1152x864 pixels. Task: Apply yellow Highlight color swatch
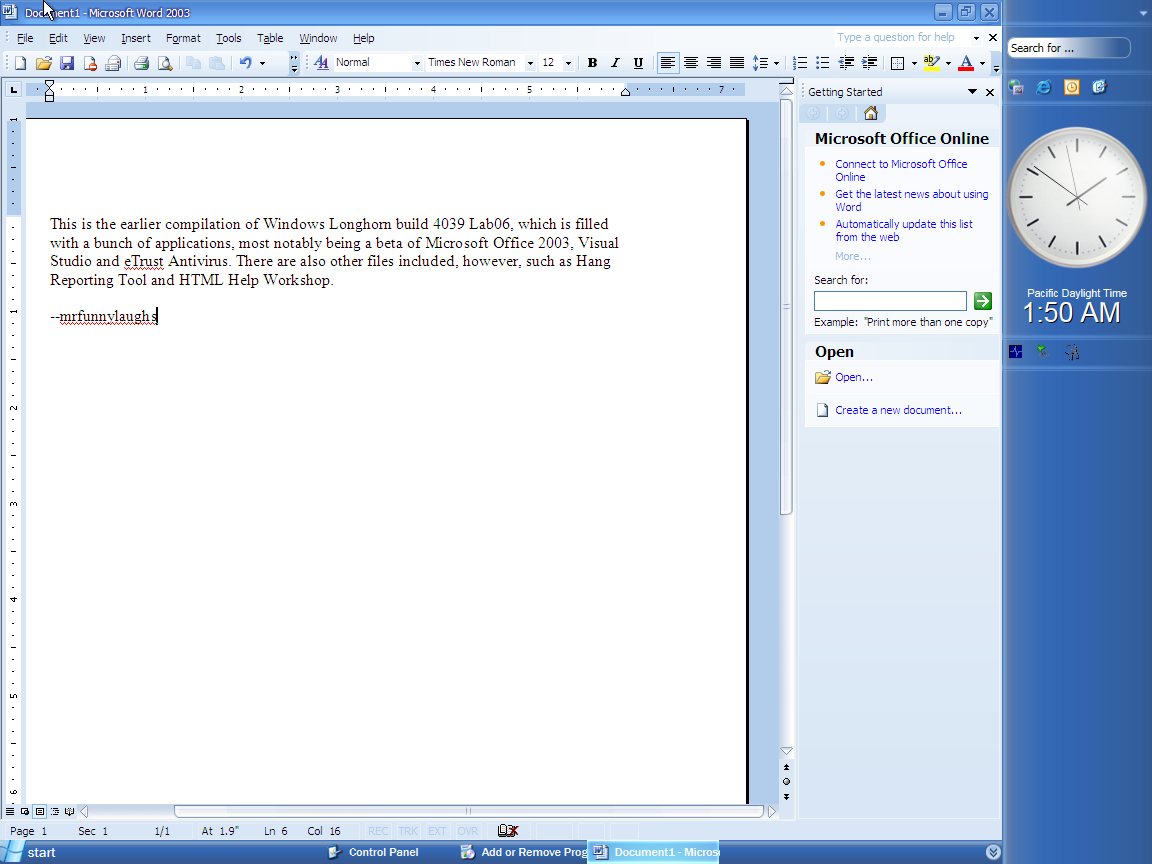point(932,63)
